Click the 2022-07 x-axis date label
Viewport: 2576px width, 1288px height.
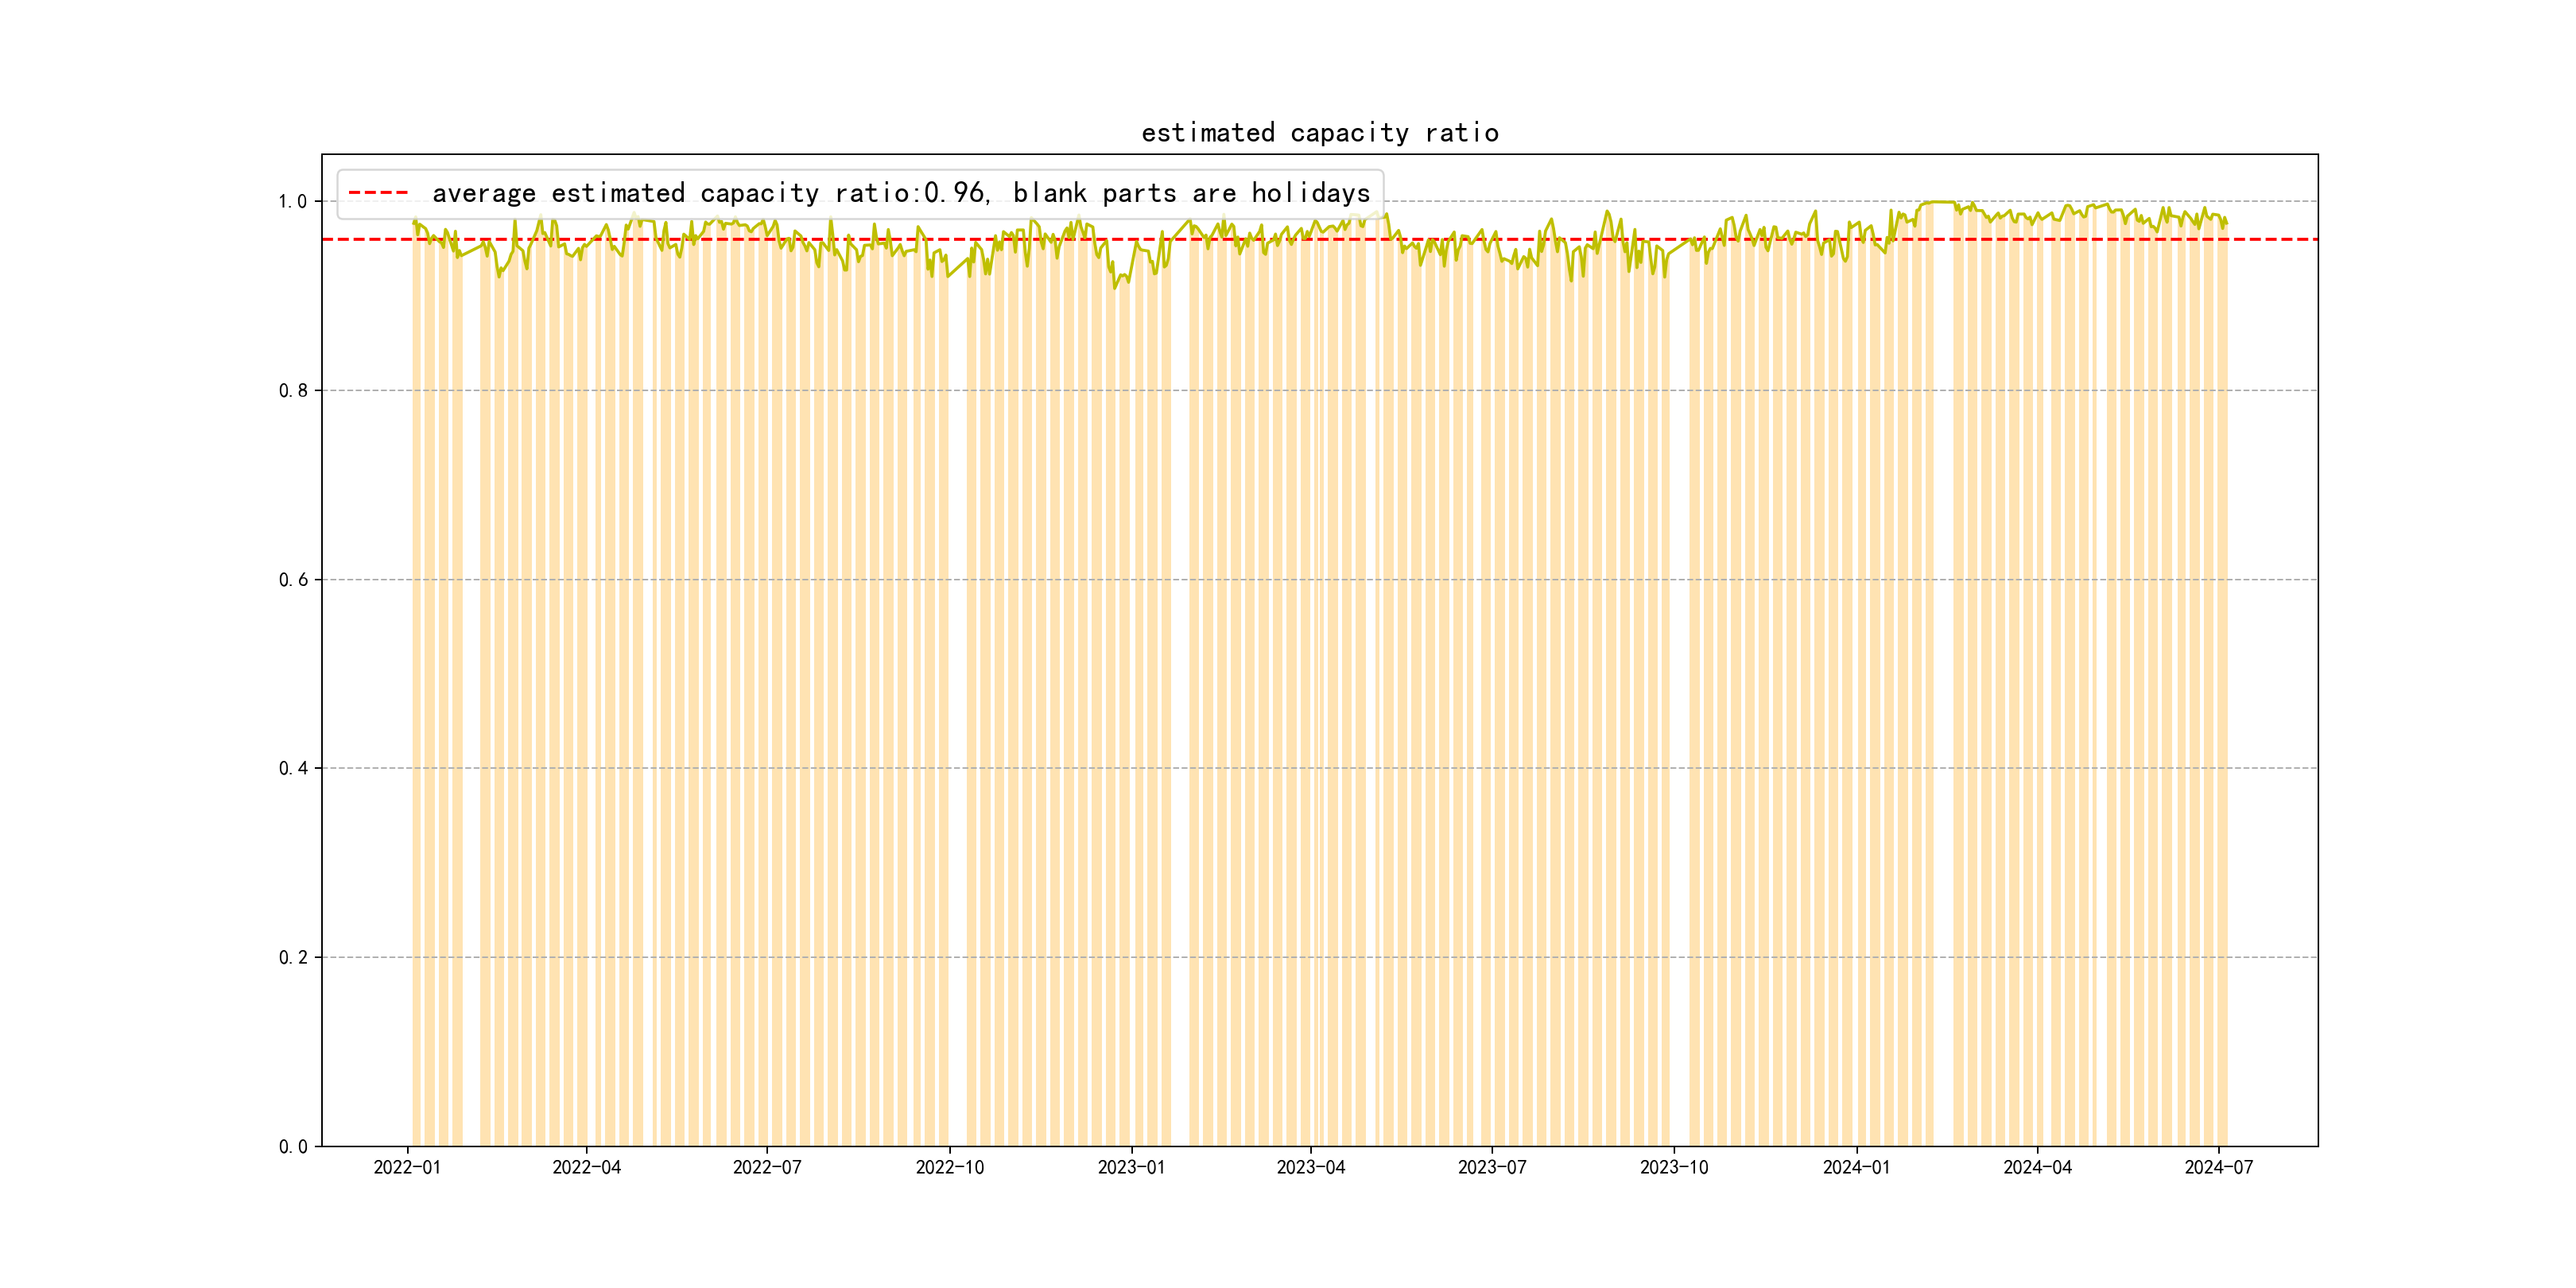[767, 1167]
